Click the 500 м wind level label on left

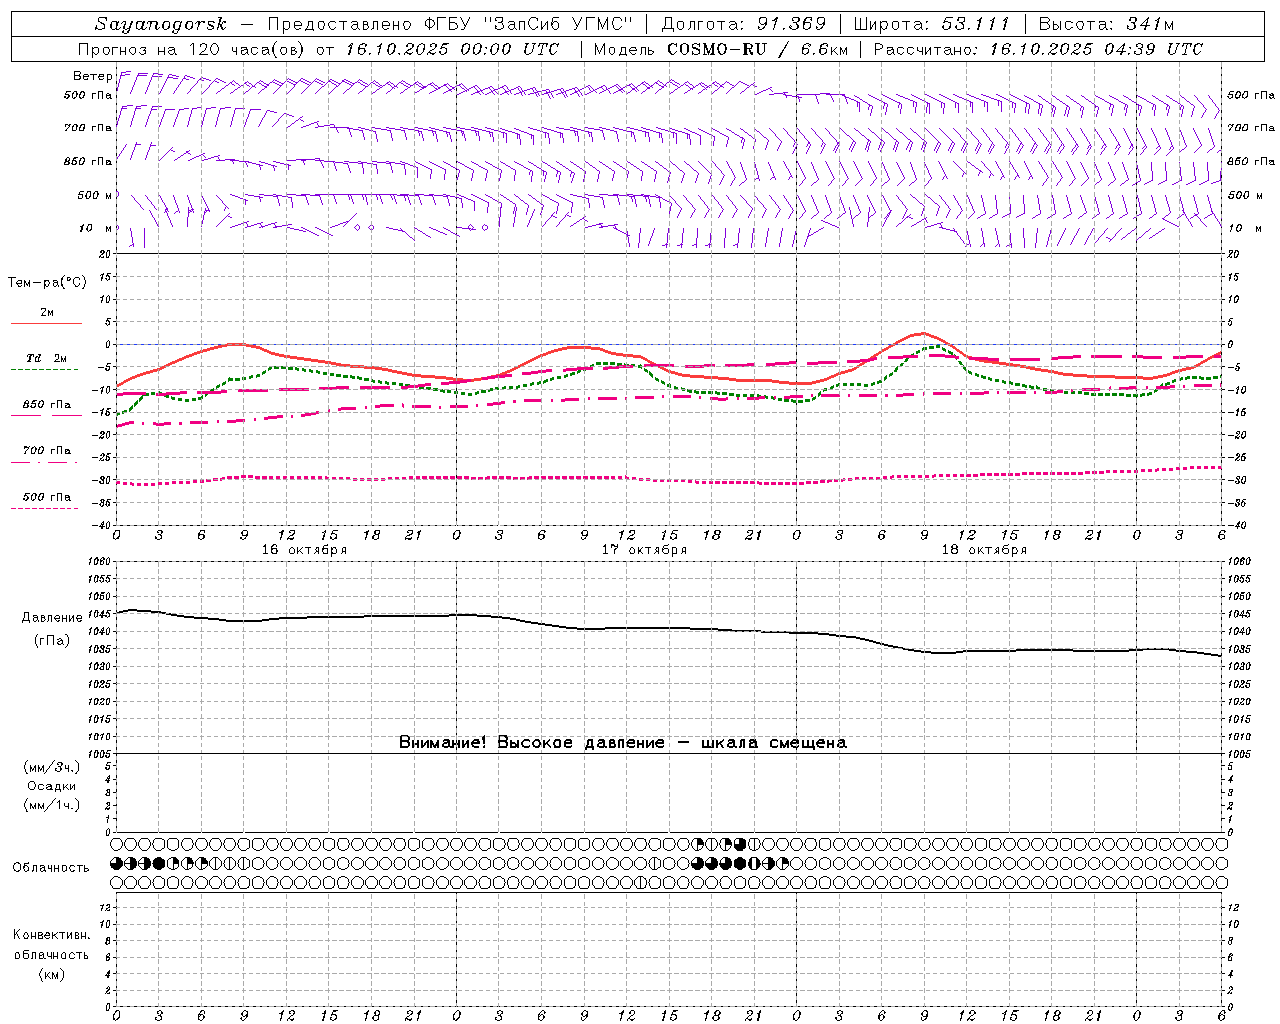(x=94, y=195)
